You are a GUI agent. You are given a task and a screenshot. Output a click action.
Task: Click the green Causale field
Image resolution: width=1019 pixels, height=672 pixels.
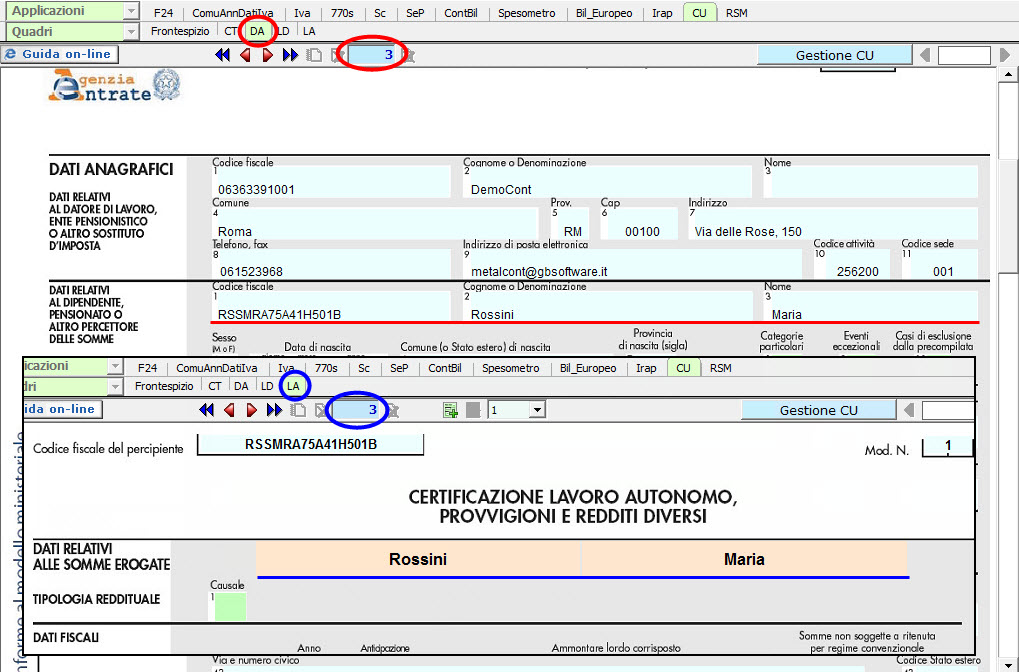tap(231, 606)
